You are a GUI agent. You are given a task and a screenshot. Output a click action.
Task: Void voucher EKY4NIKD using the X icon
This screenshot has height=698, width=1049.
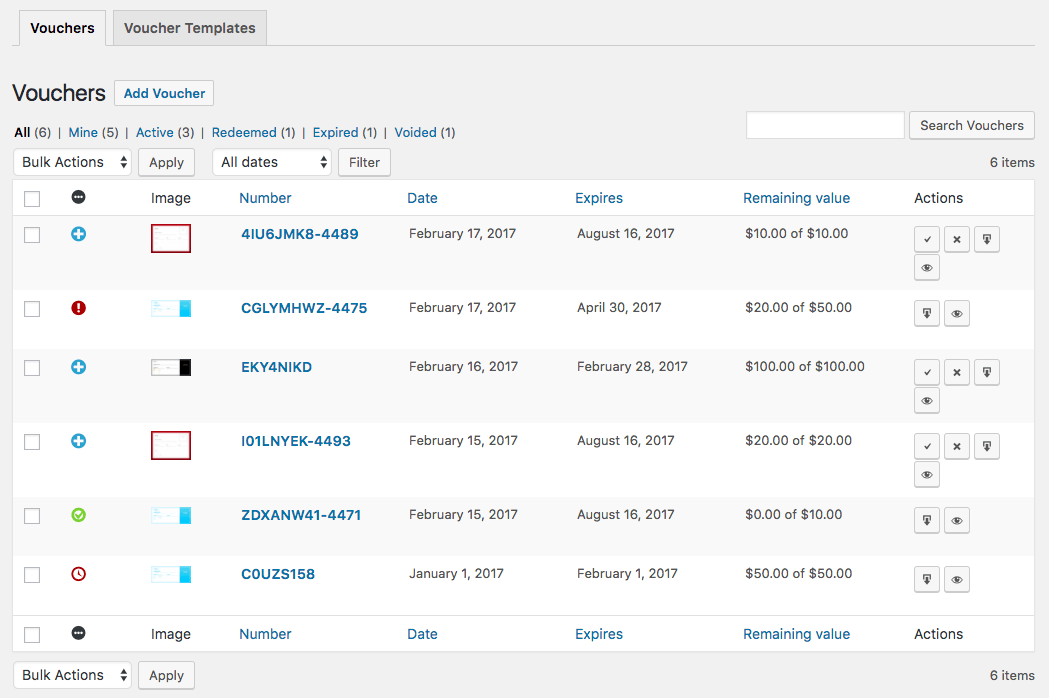[x=957, y=372]
